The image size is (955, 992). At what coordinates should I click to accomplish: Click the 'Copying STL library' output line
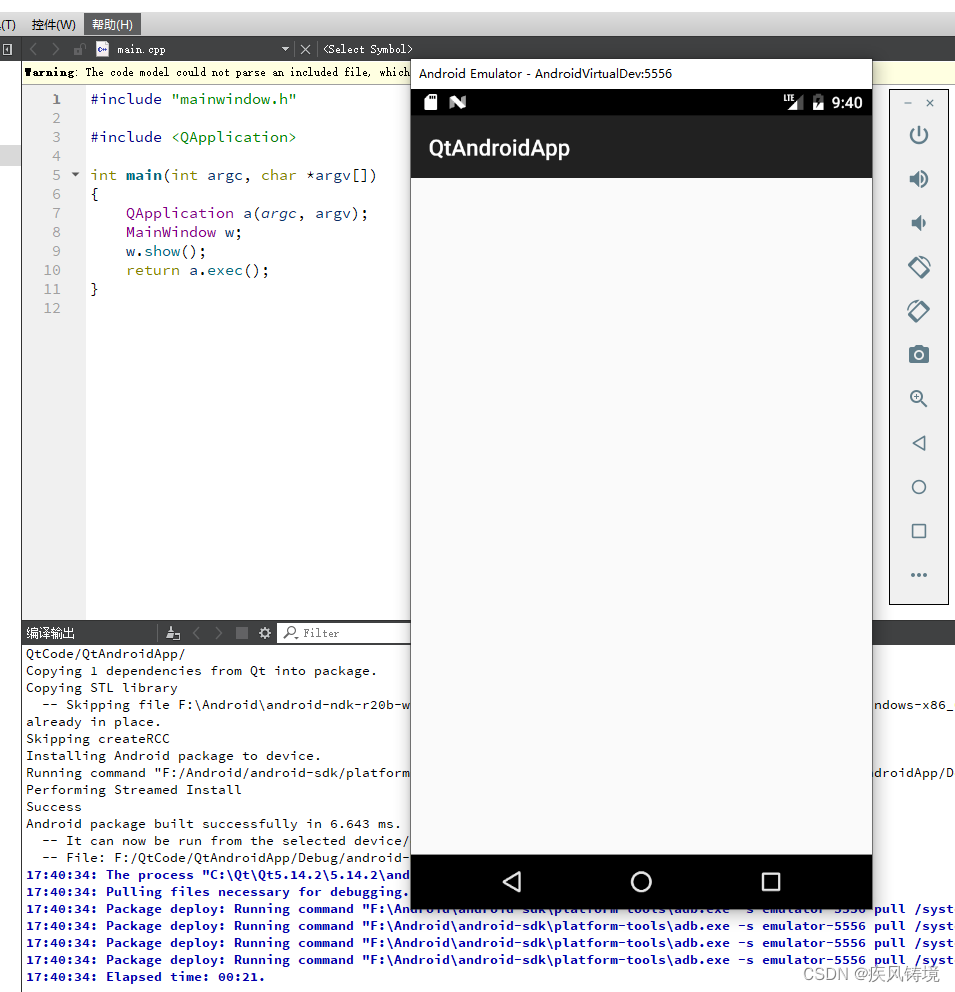click(102, 688)
